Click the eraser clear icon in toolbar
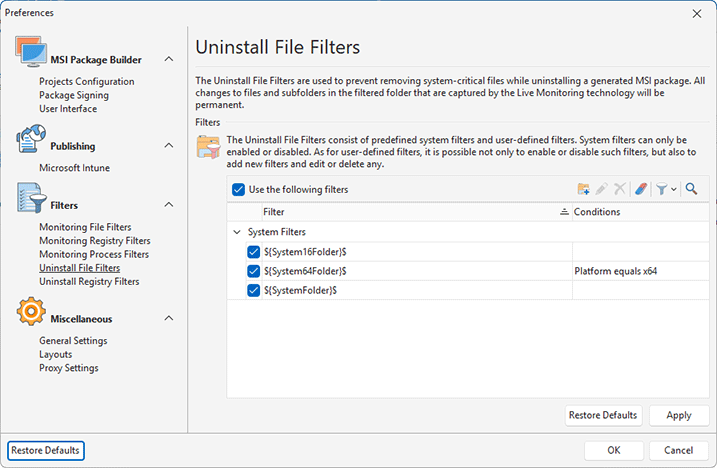717x468 pixels. click(641, 189)
